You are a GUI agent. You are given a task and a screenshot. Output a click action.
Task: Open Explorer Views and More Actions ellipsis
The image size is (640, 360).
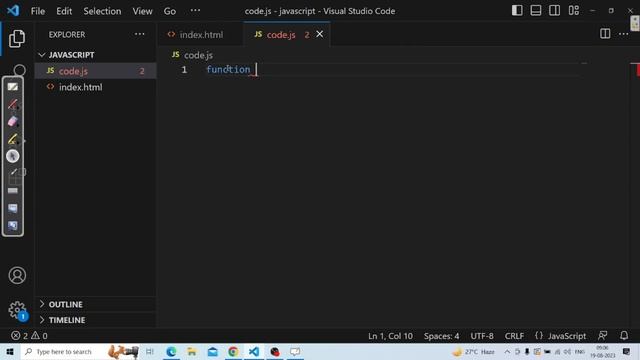(x=140, y=34)
